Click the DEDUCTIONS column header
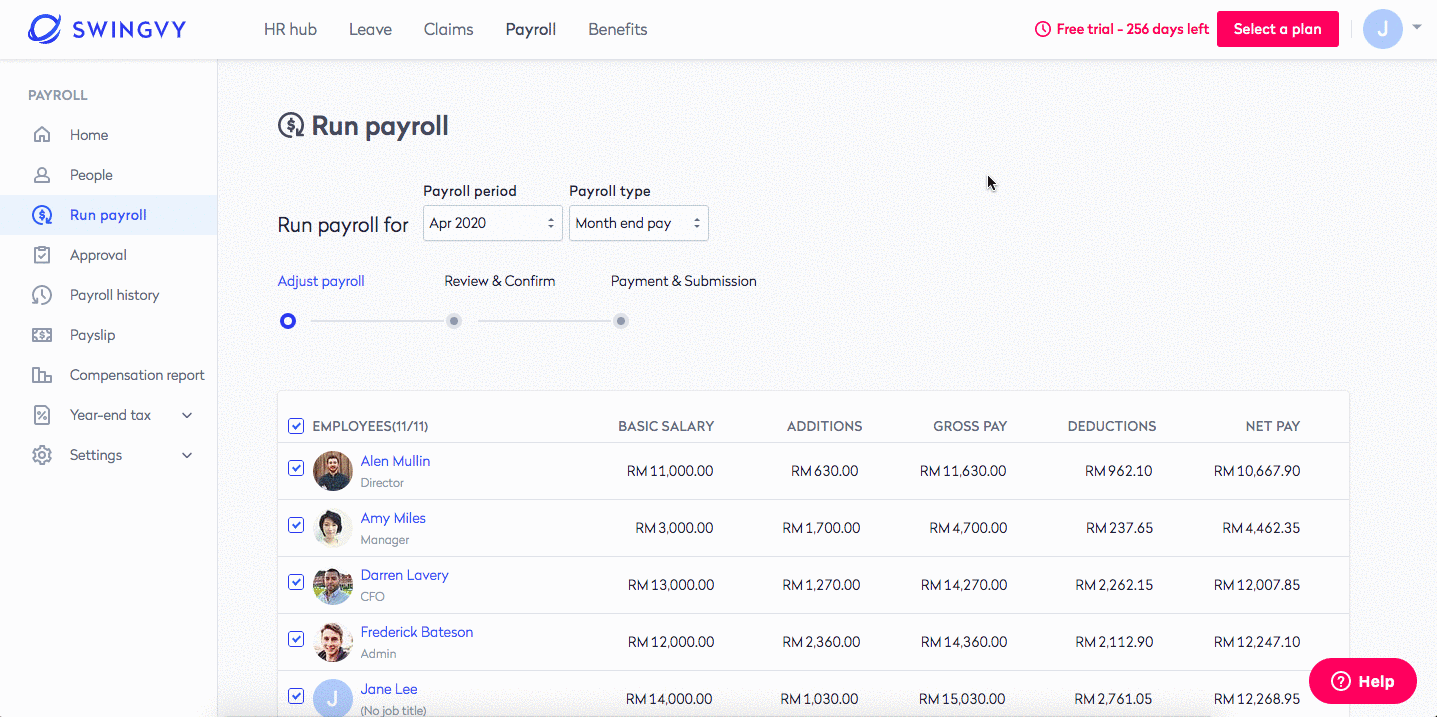This screenshot has width=1437, height=717. (x=1112, y=426)
